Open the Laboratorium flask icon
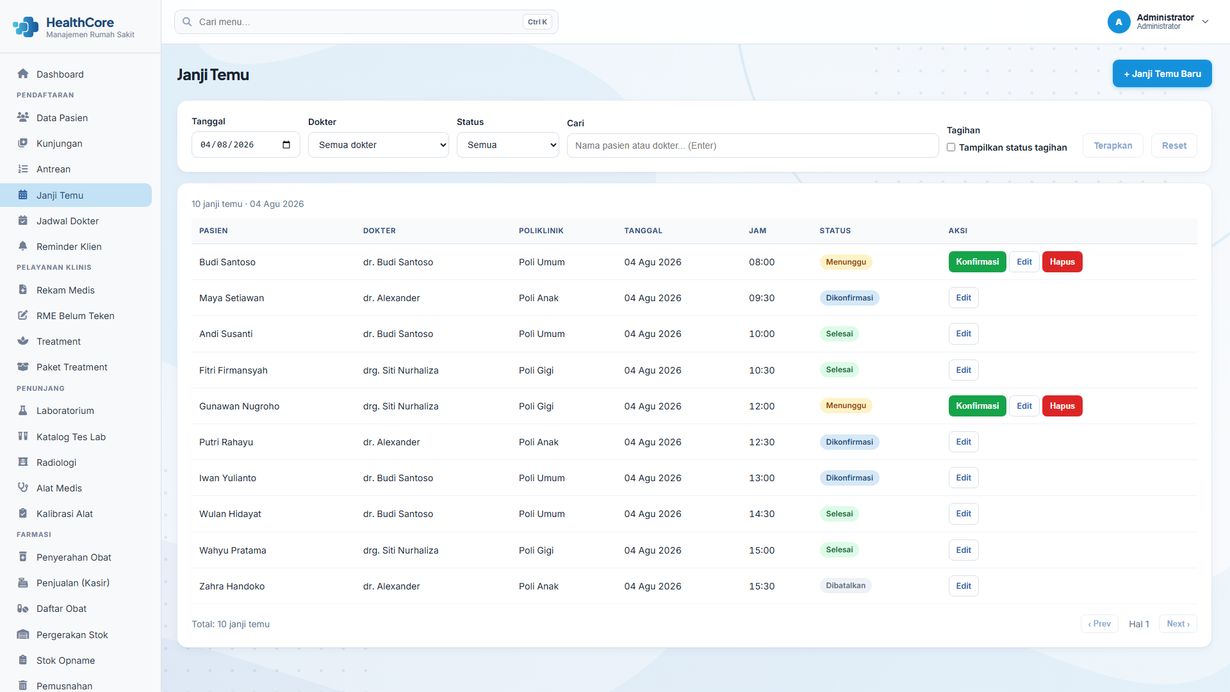The image size is (1230, 692). 23,410
